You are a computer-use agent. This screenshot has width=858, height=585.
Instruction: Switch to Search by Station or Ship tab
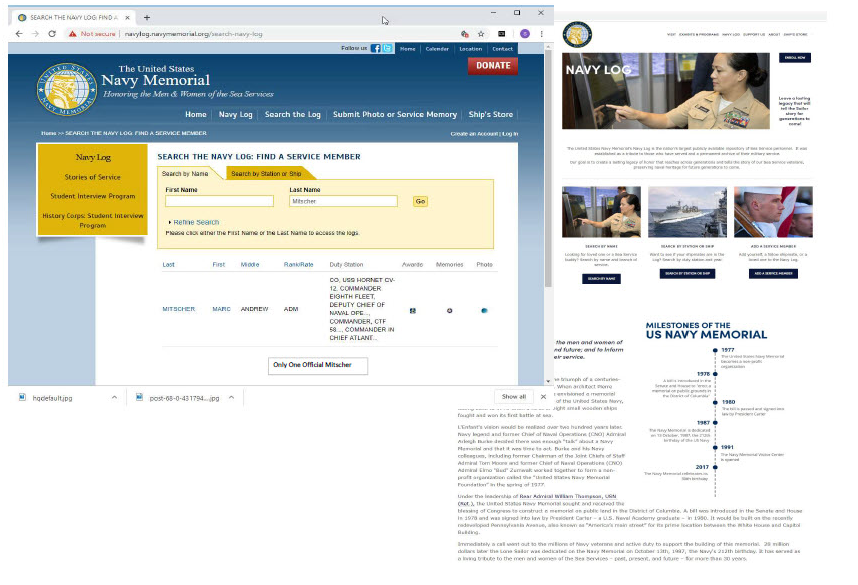(x=266, y=174)
